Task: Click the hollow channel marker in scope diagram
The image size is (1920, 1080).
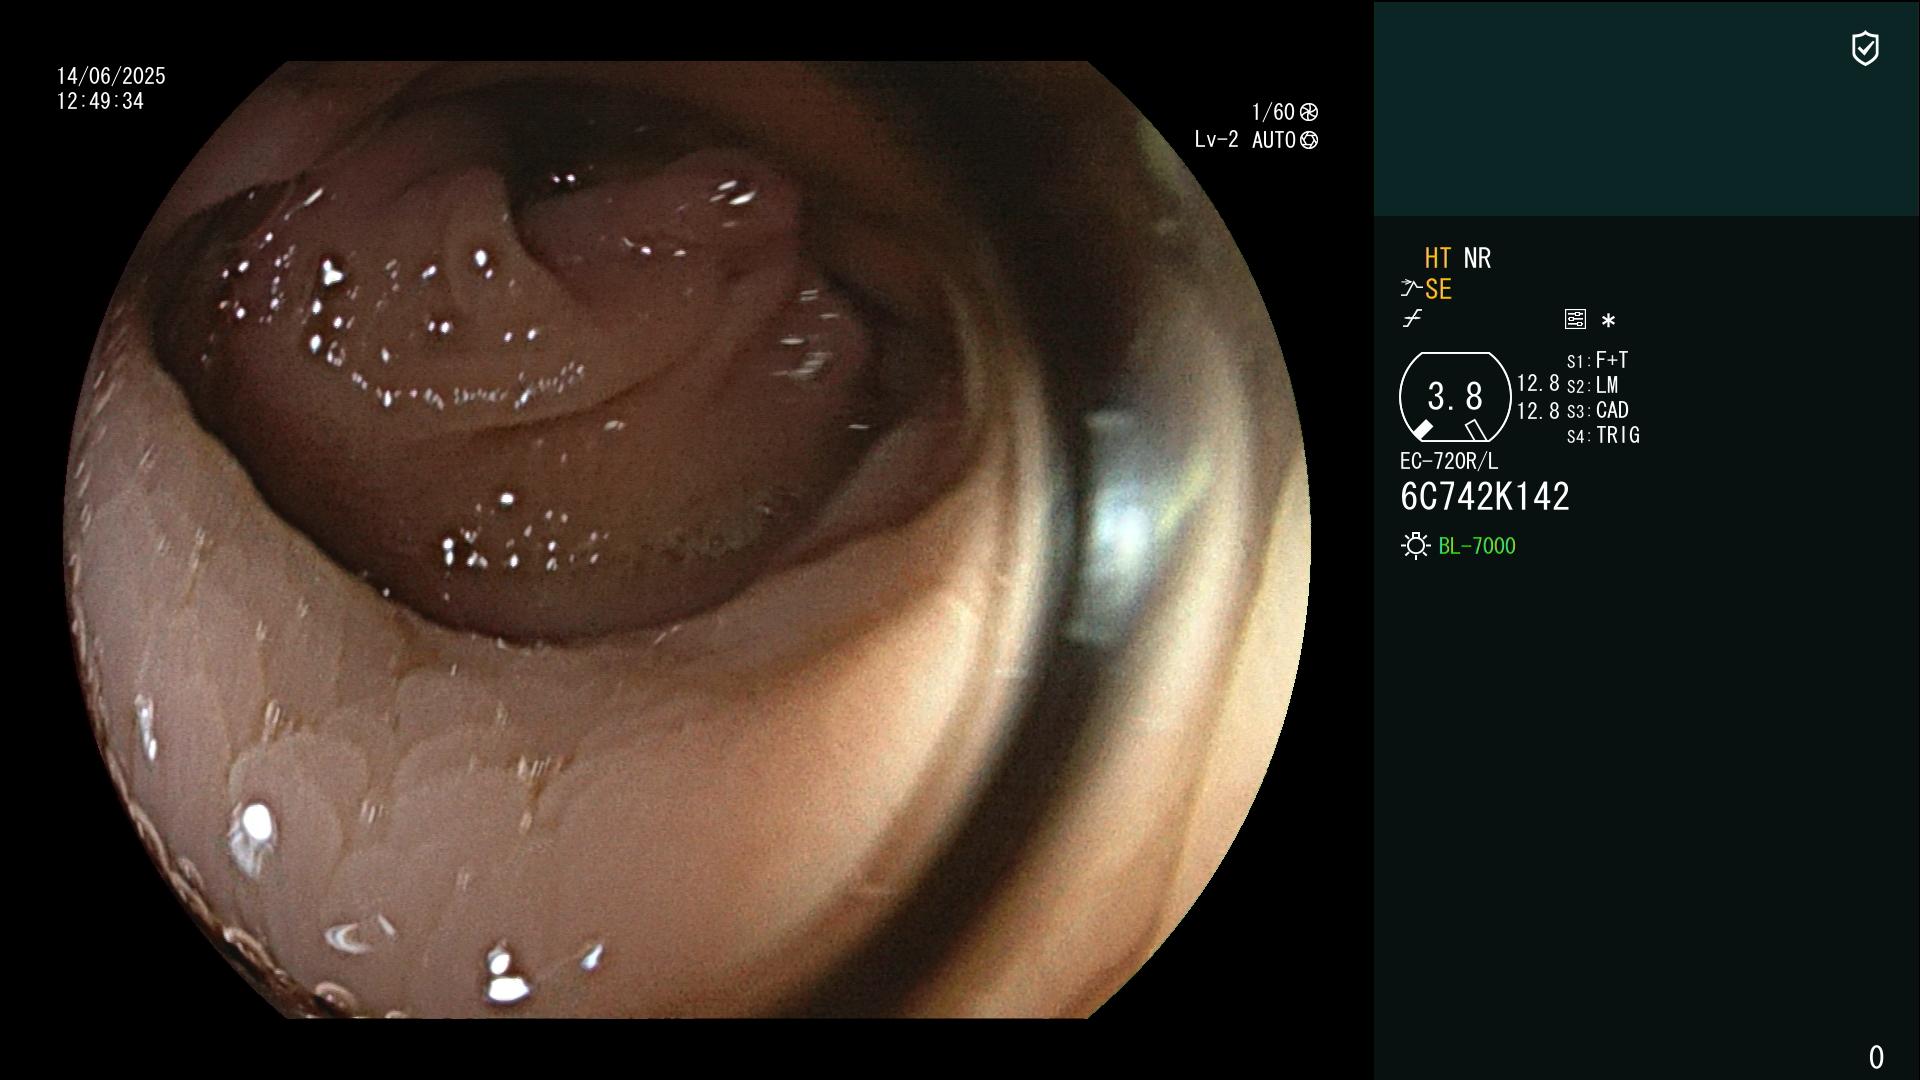Action: point(1476,430)
